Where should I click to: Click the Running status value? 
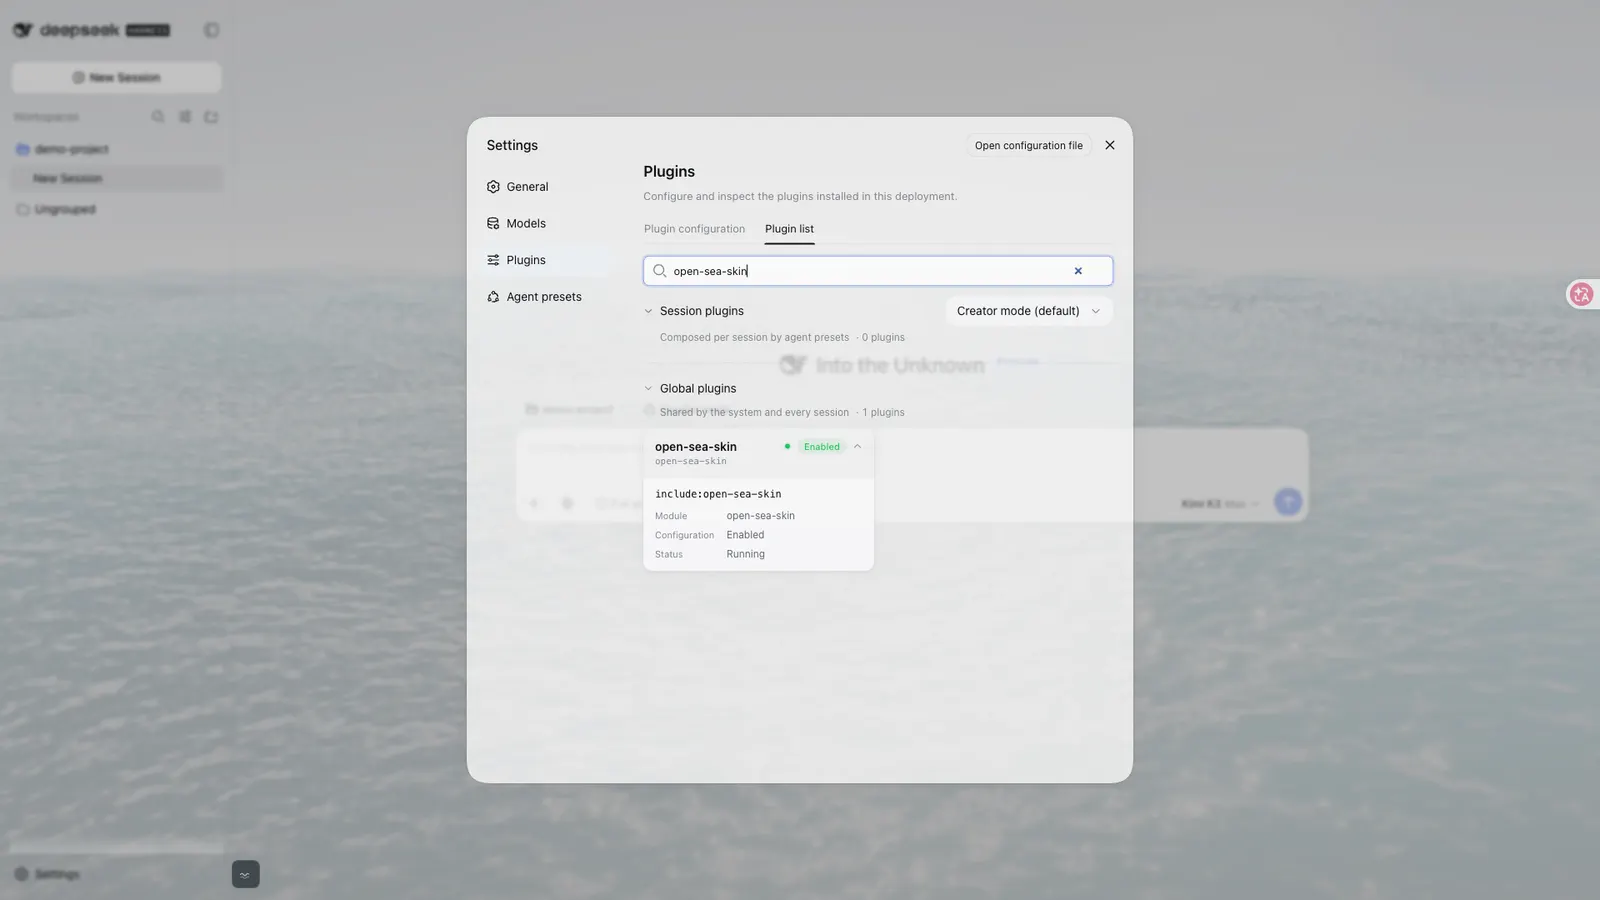click(x=745, y=554)
